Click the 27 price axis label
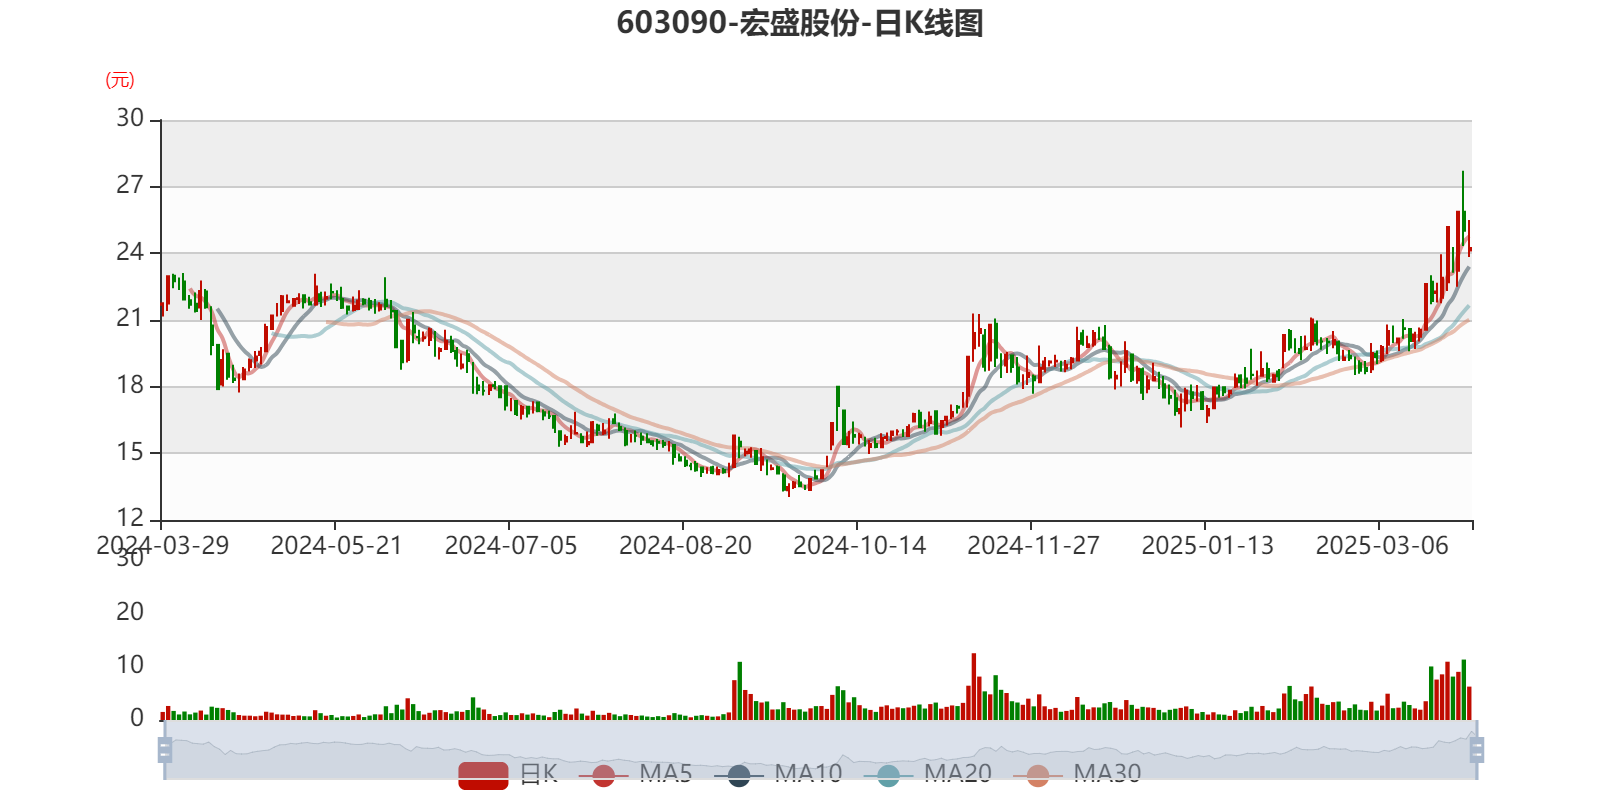 tap(130, 185)
